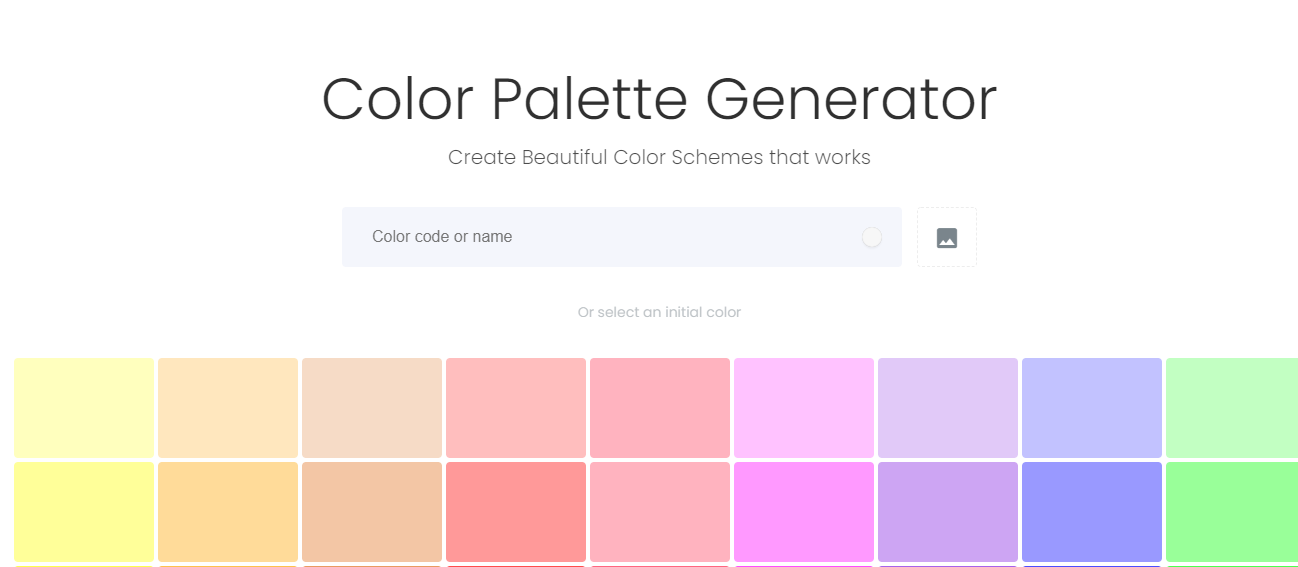Click the color preview circle in search field

[x=872, y=237]
